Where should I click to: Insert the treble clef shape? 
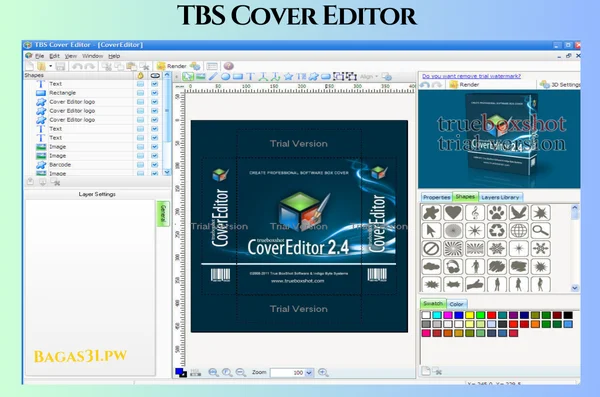point(475,212)
